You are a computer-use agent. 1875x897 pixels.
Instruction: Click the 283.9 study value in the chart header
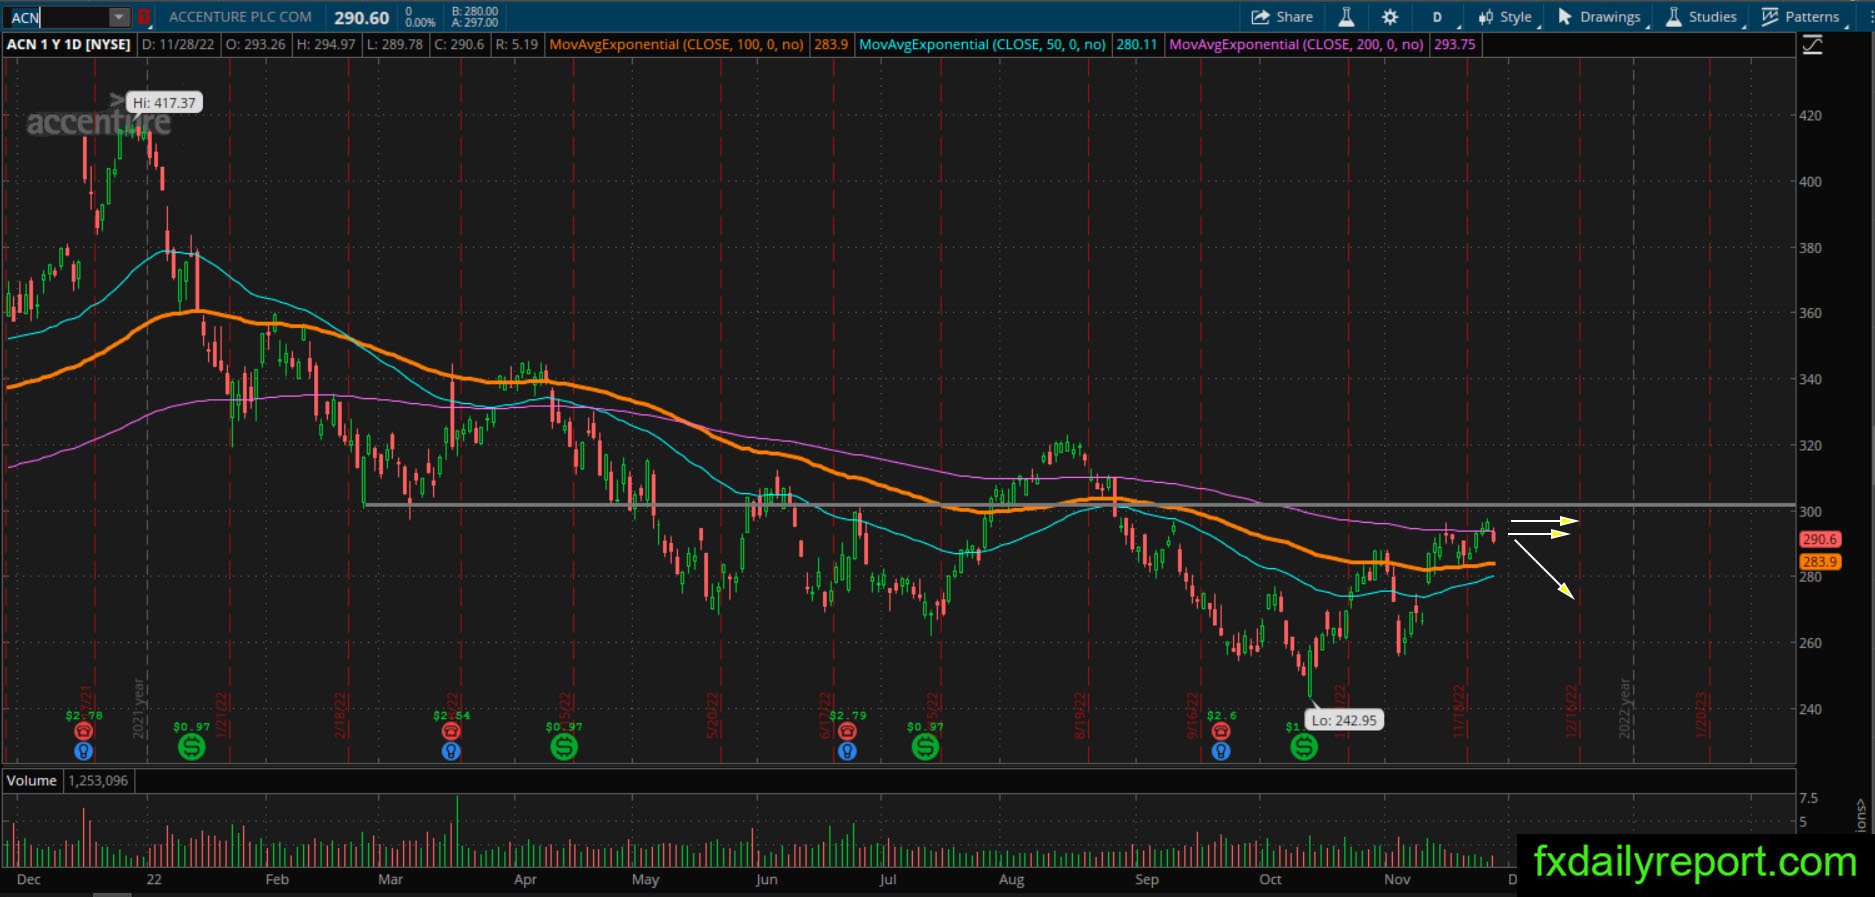point(831,45)
